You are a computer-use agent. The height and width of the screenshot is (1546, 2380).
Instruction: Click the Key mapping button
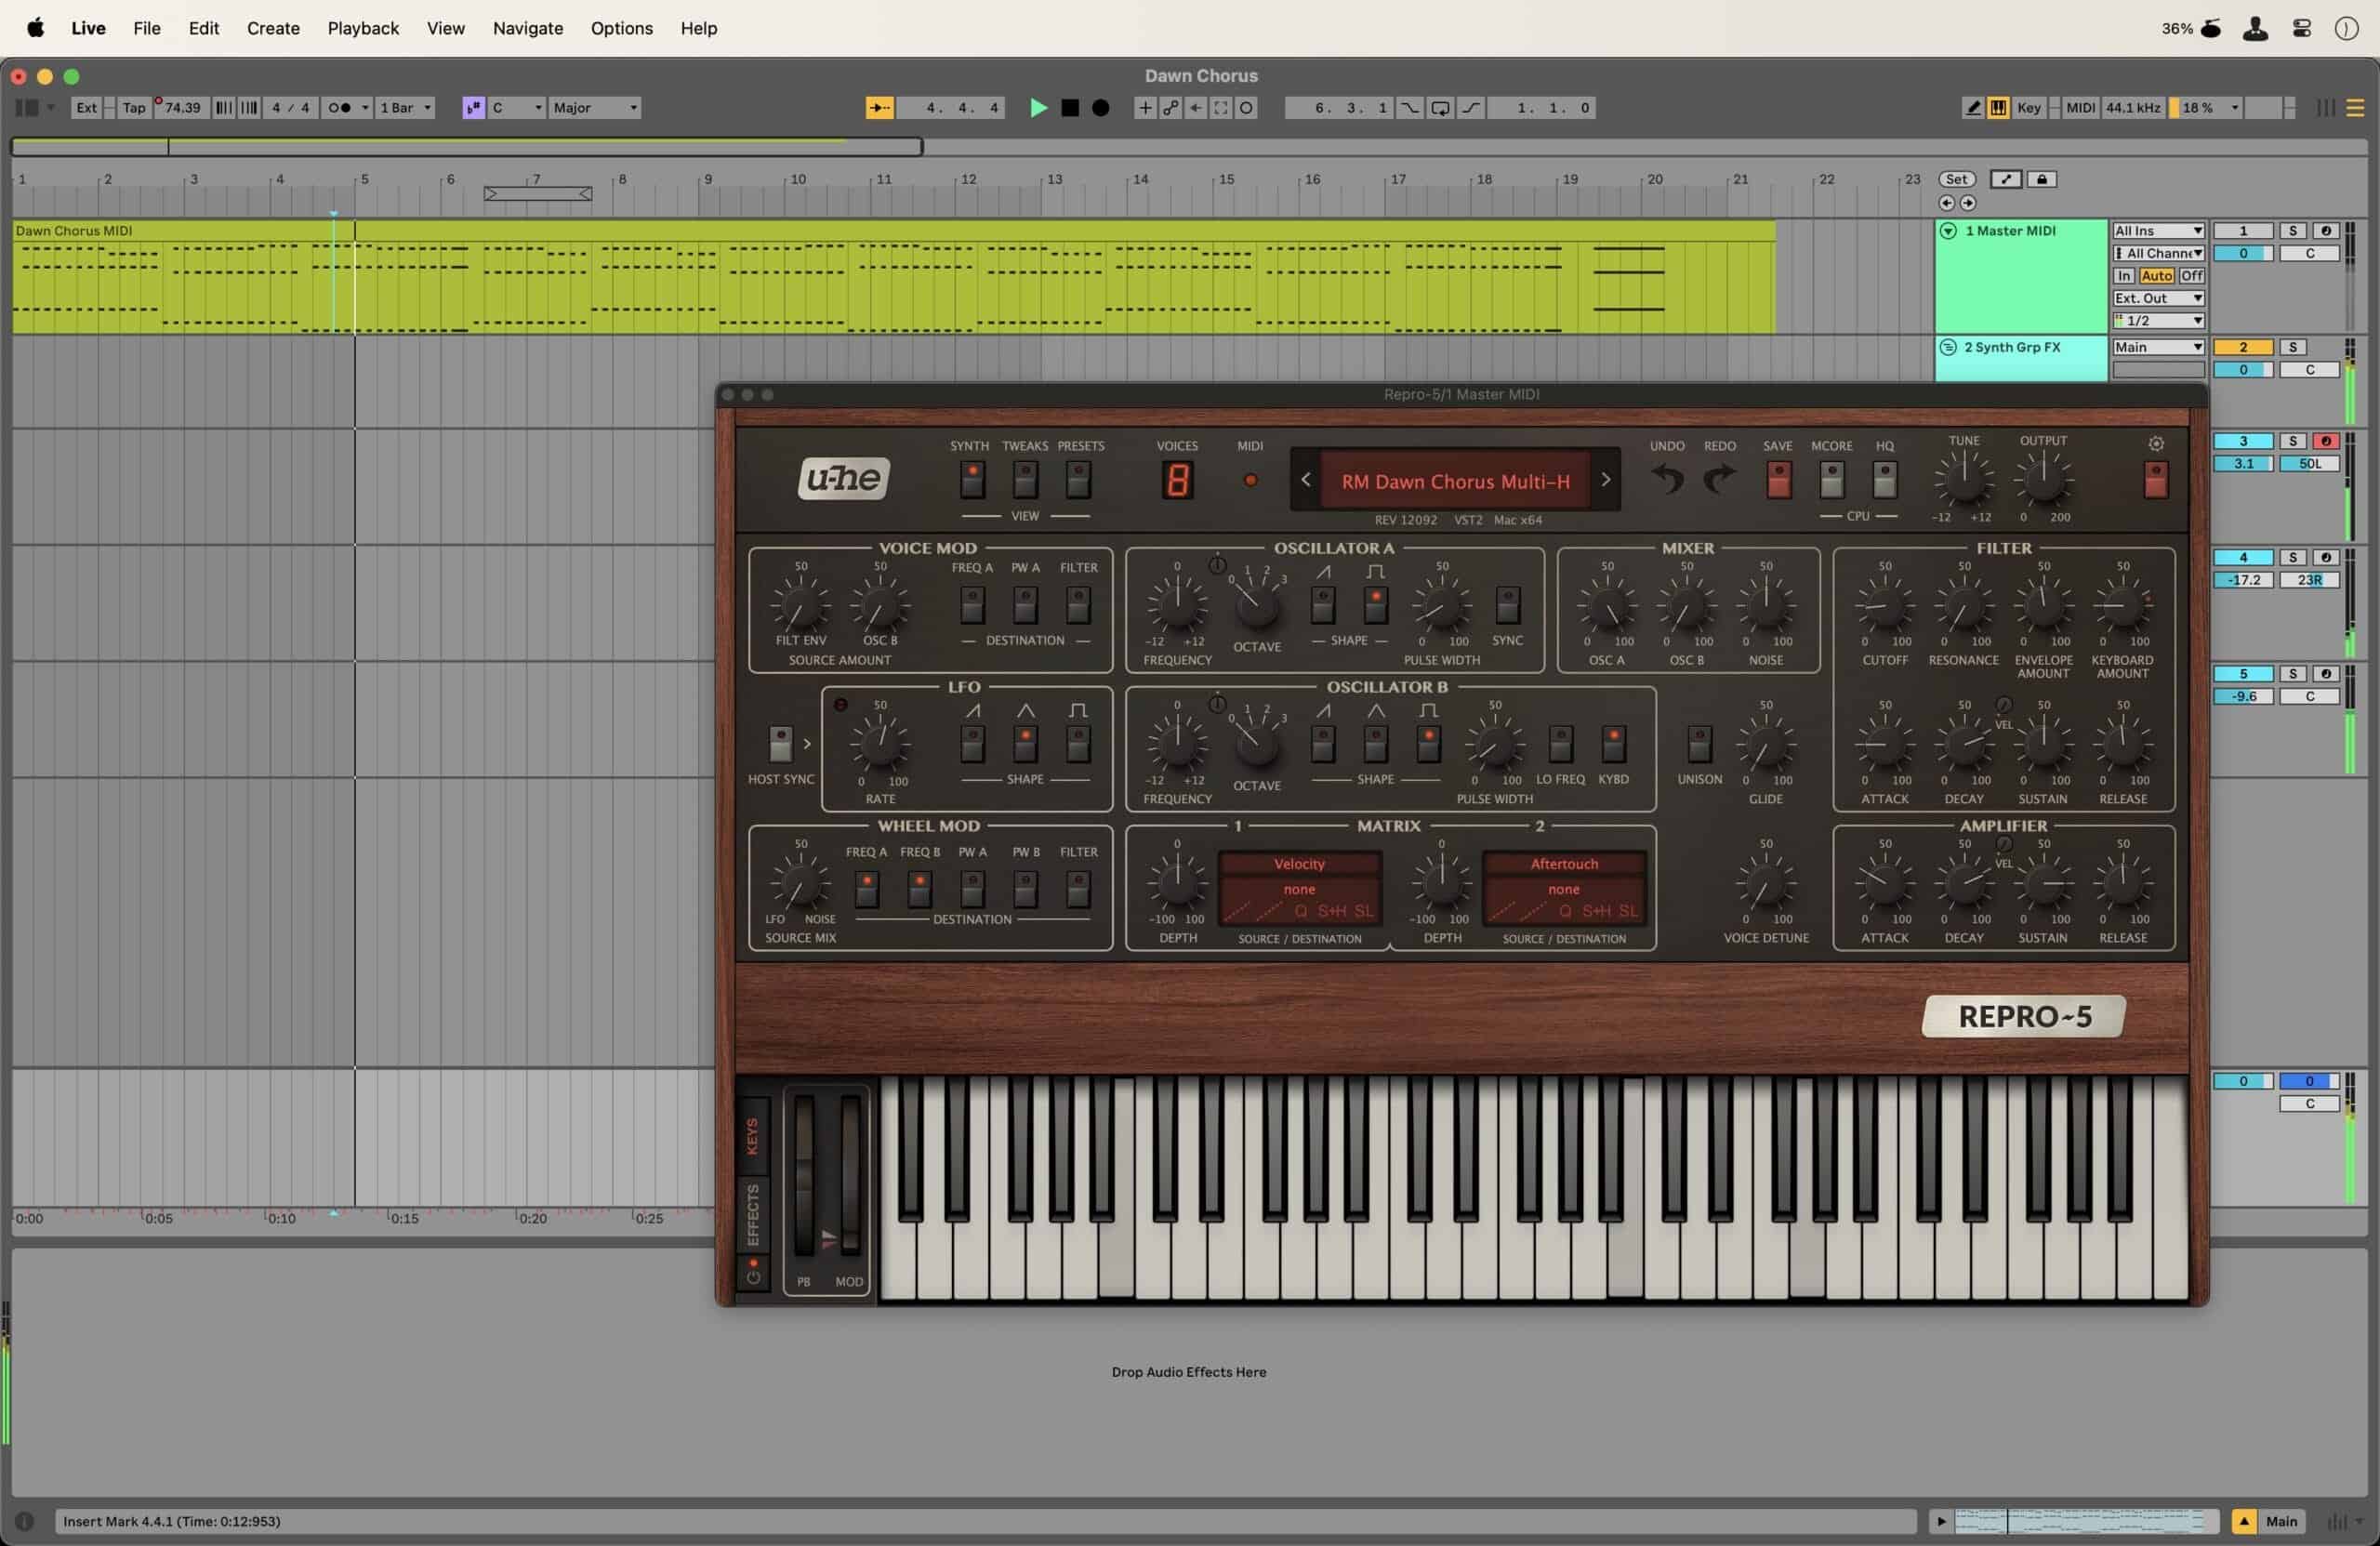point(2028,108)
